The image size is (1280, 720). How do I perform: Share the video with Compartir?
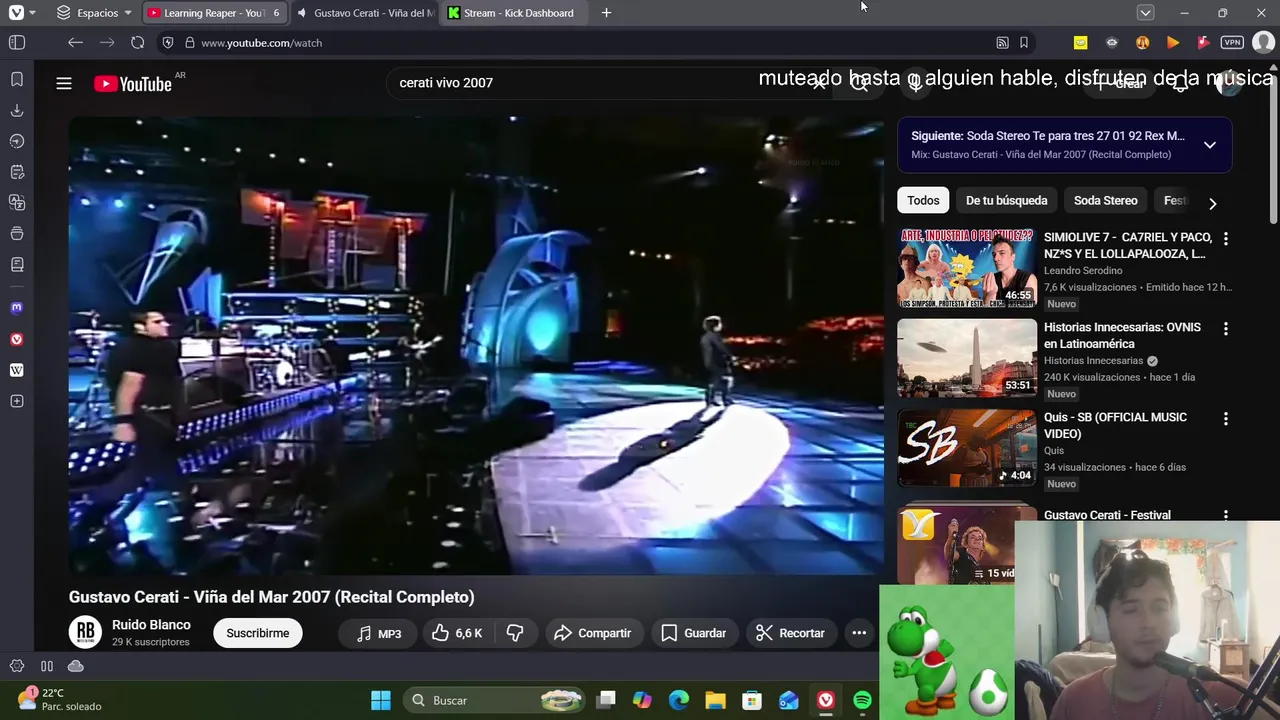tap(593, 633)
